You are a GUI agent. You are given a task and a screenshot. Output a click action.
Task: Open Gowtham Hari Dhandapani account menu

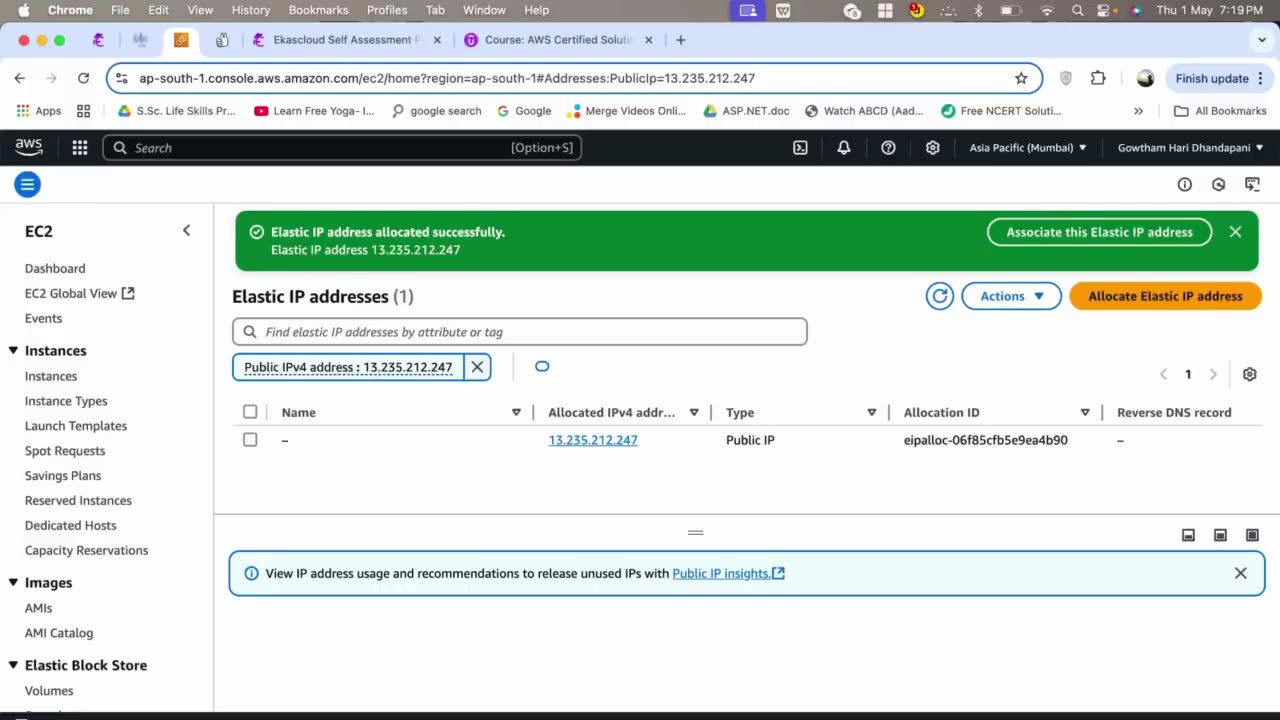click(1190, 148)
